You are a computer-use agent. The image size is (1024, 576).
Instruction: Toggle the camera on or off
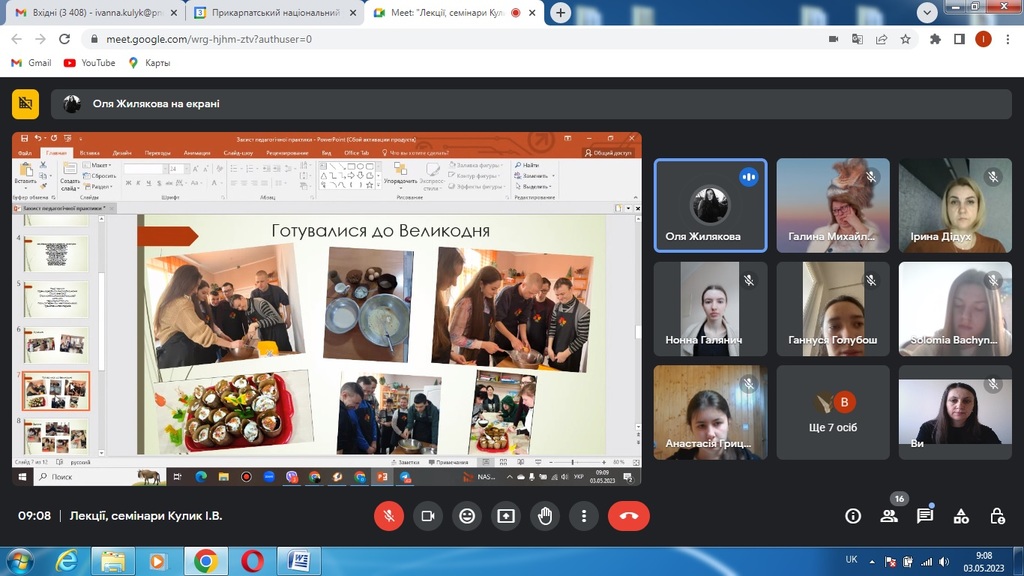click(428, 516)
